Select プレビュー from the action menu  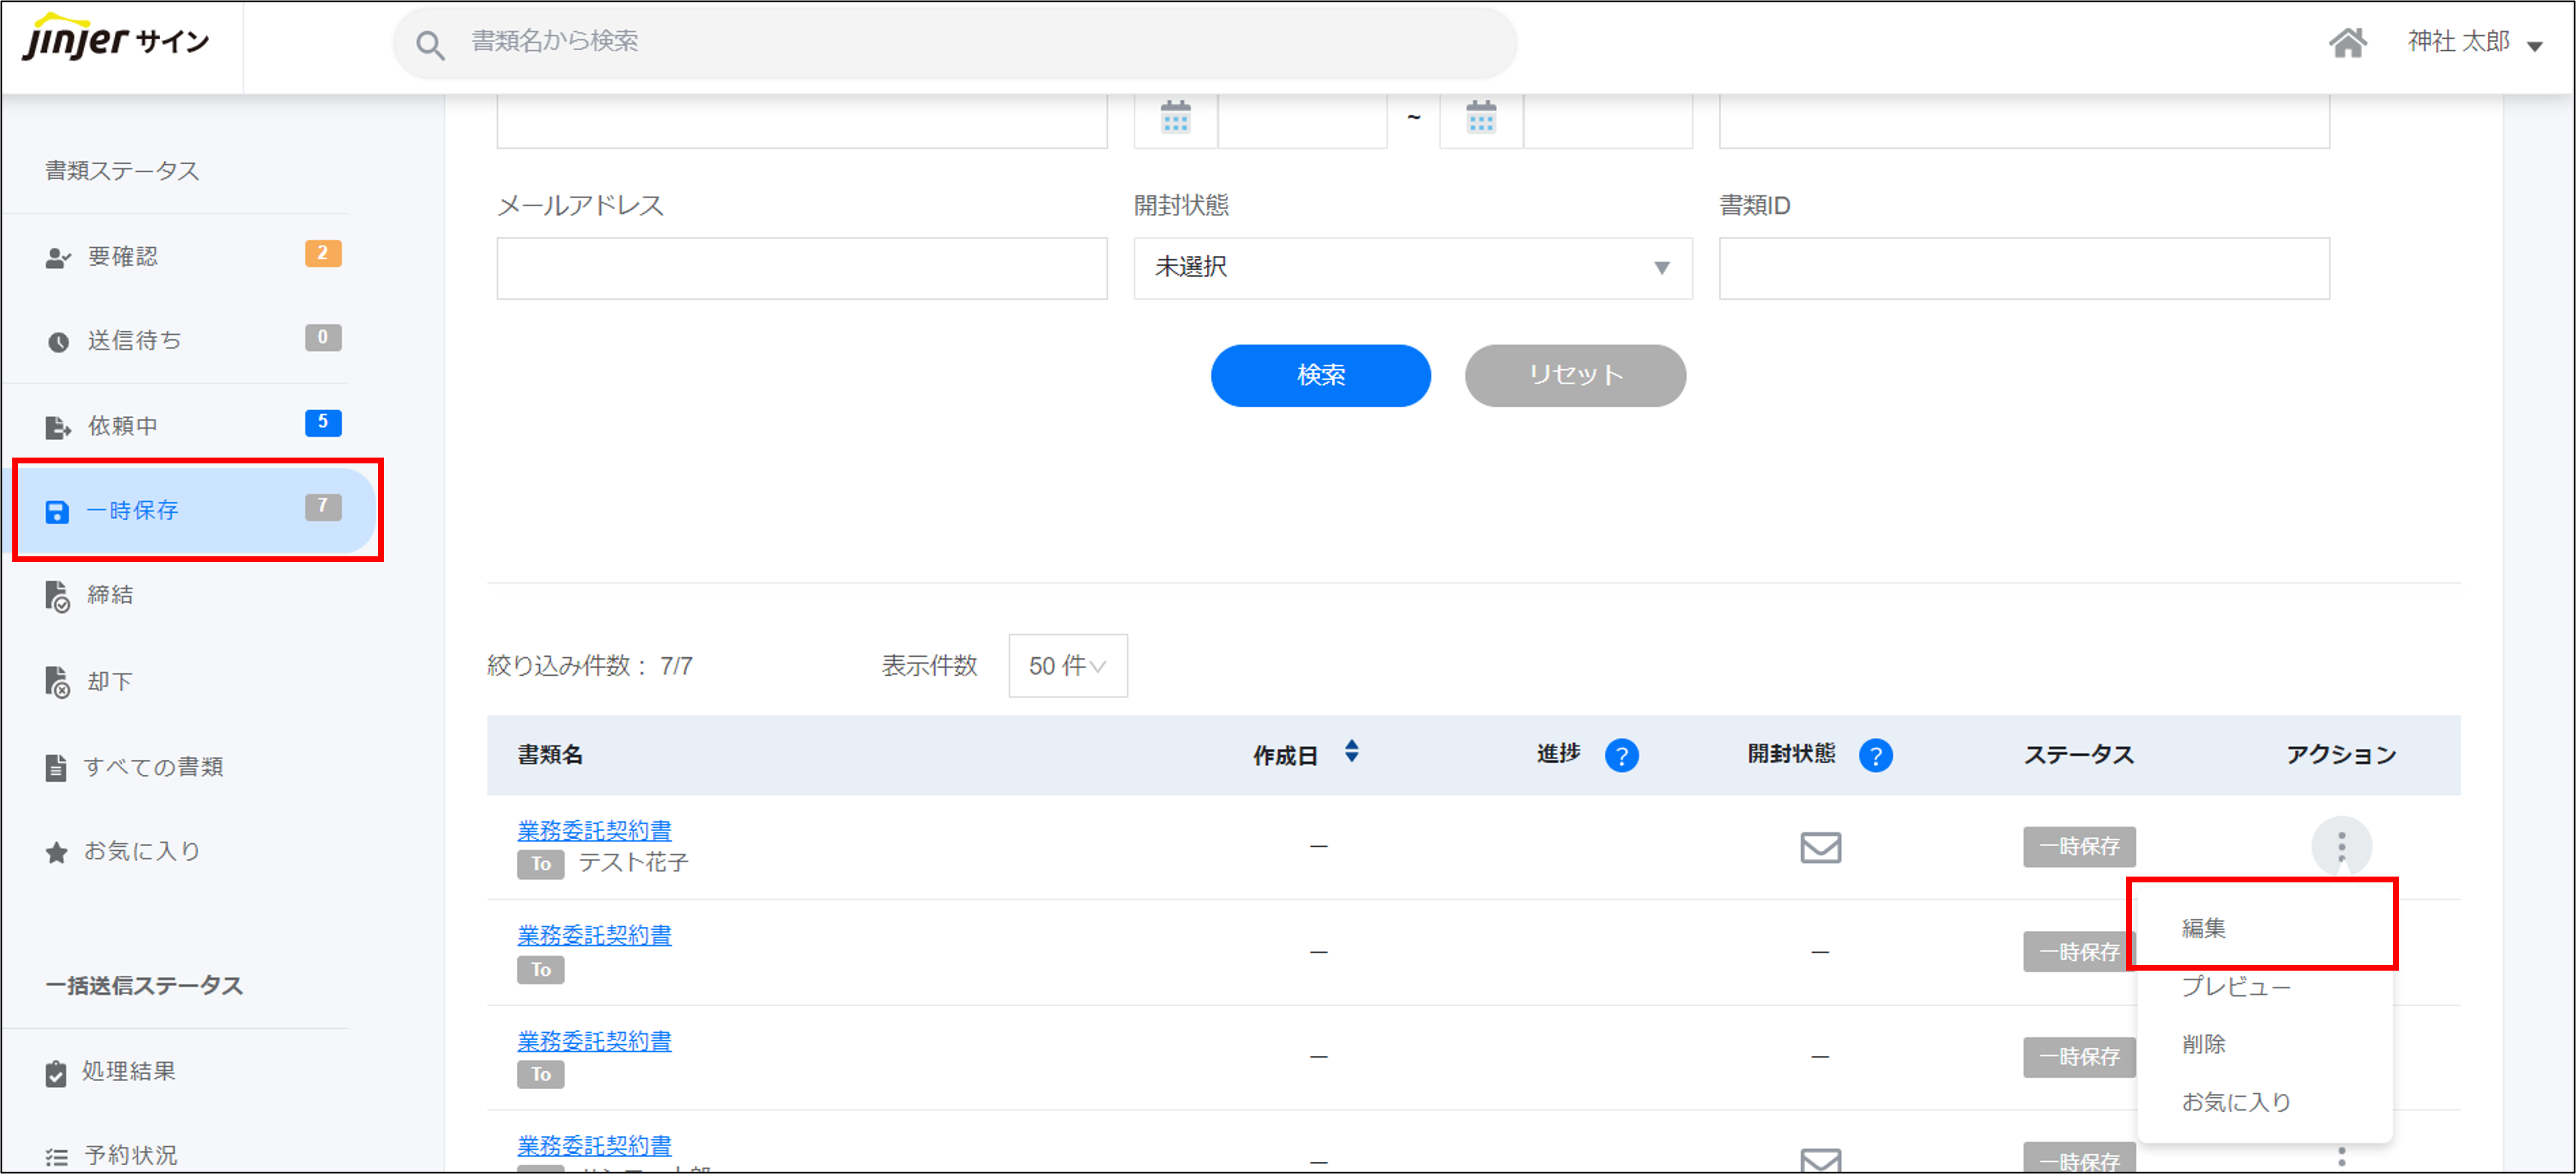click(2235, 986)
